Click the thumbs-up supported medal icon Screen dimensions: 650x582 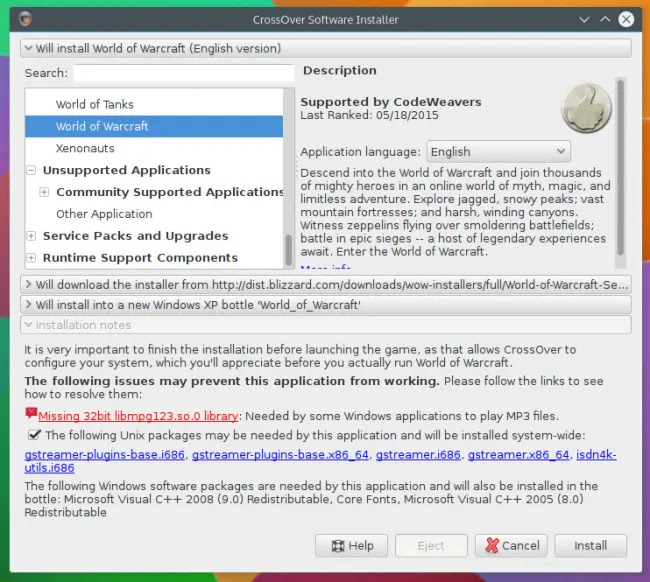coord(586,108)
